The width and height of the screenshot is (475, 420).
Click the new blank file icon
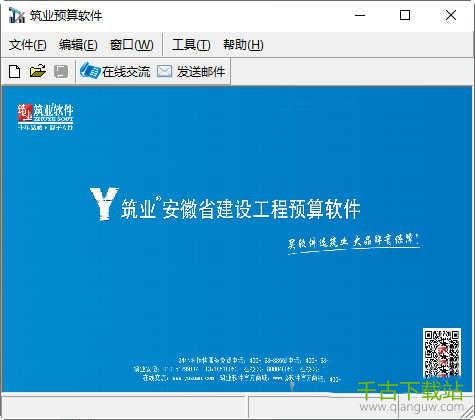pos(15,71)
